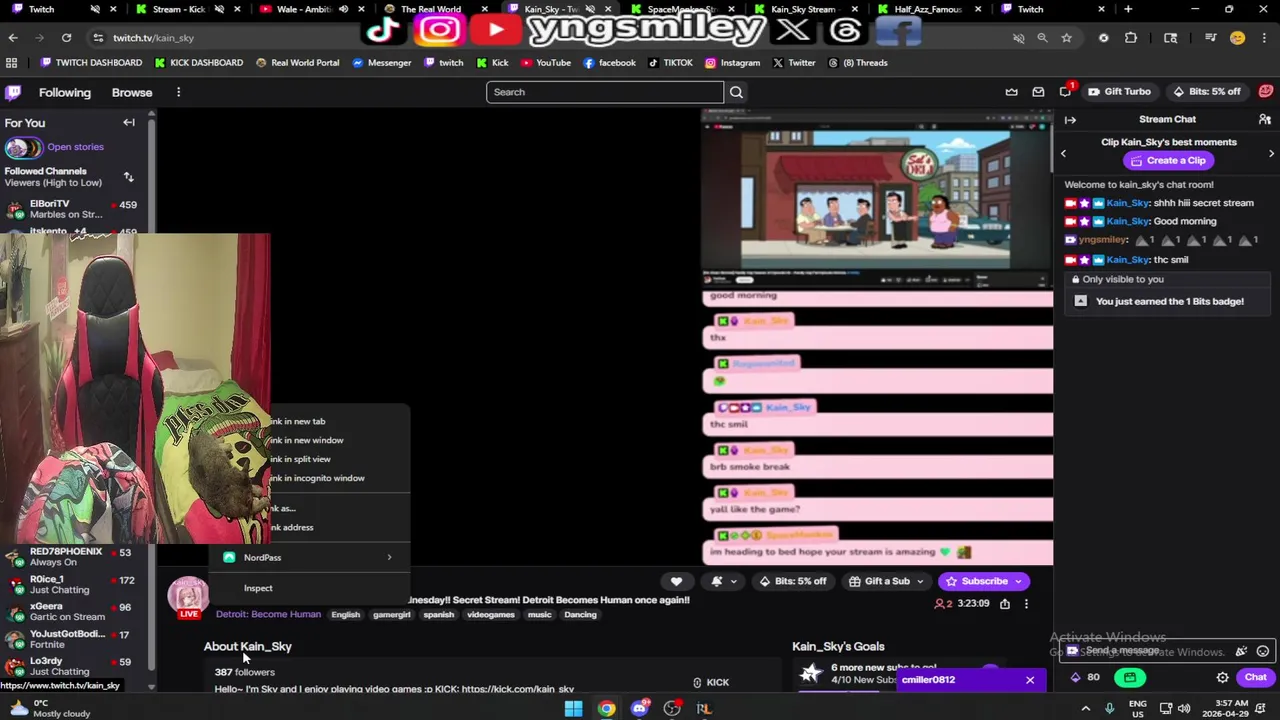The height and width of the screenshot is (720, 1280).
Task: Open Detroit: Become Human category link
Action: 268,614
